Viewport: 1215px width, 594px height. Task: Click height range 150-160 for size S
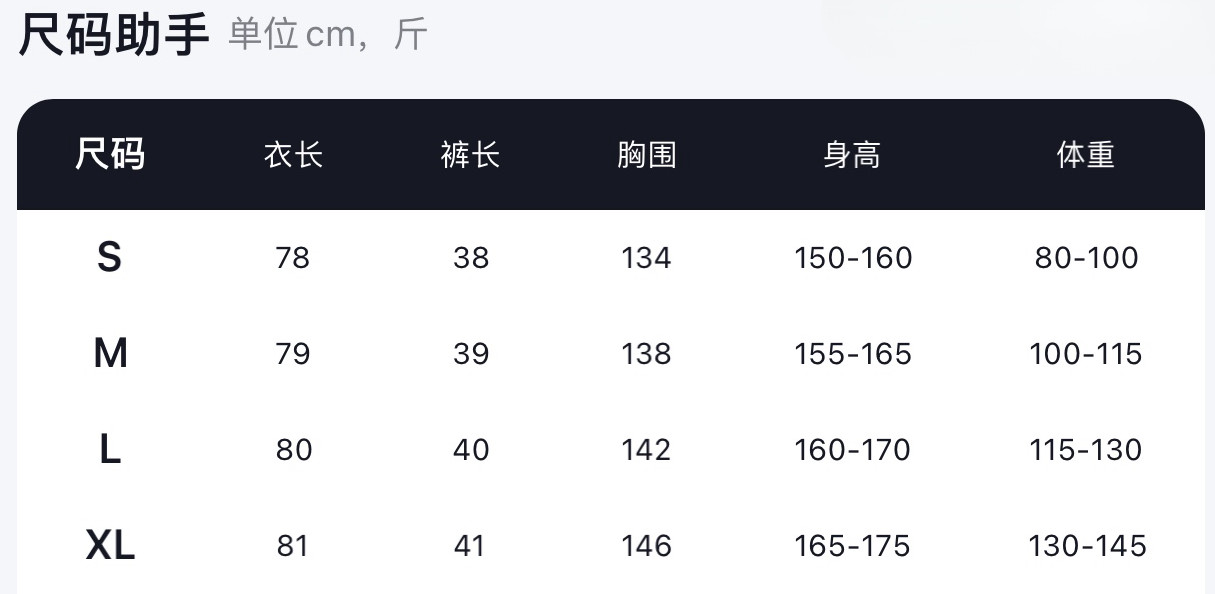coord(853,258)
